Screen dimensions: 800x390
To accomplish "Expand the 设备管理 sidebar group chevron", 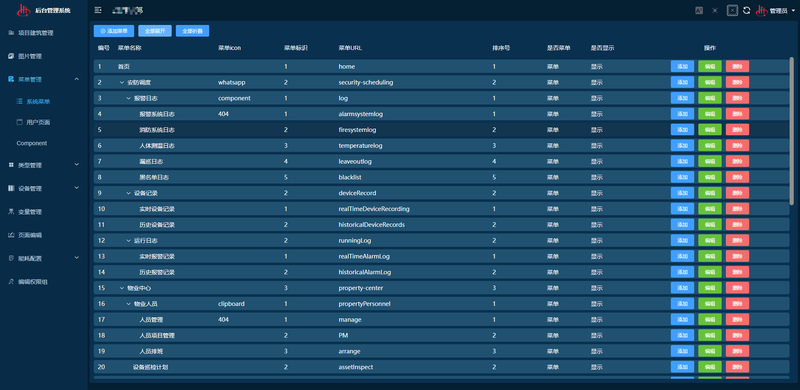I will click(x=77, y=187).
